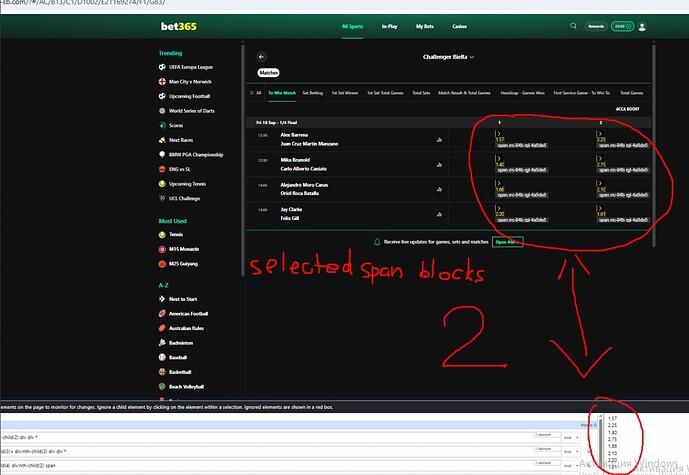Select the 1st Set Total Games tab
This screenshot has width=689, height=475.
pos(385,93)
